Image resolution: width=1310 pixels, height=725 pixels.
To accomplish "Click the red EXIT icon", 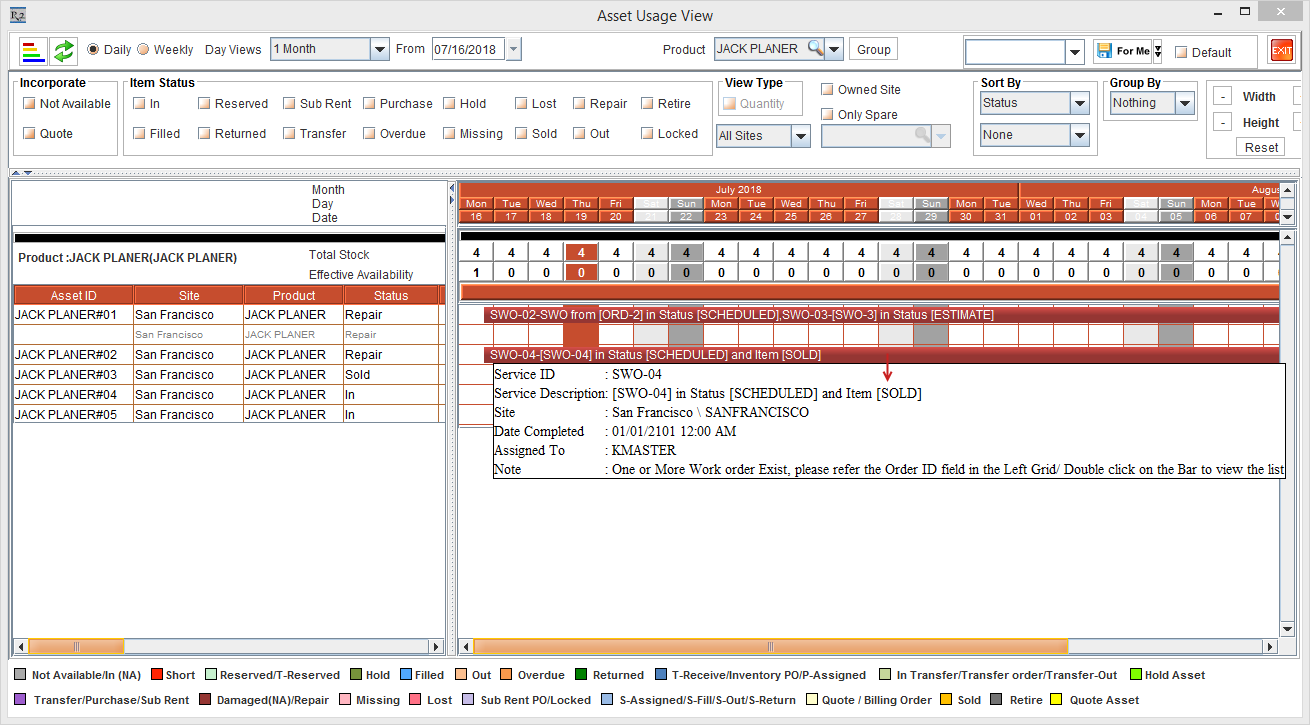I will 1281,51.
